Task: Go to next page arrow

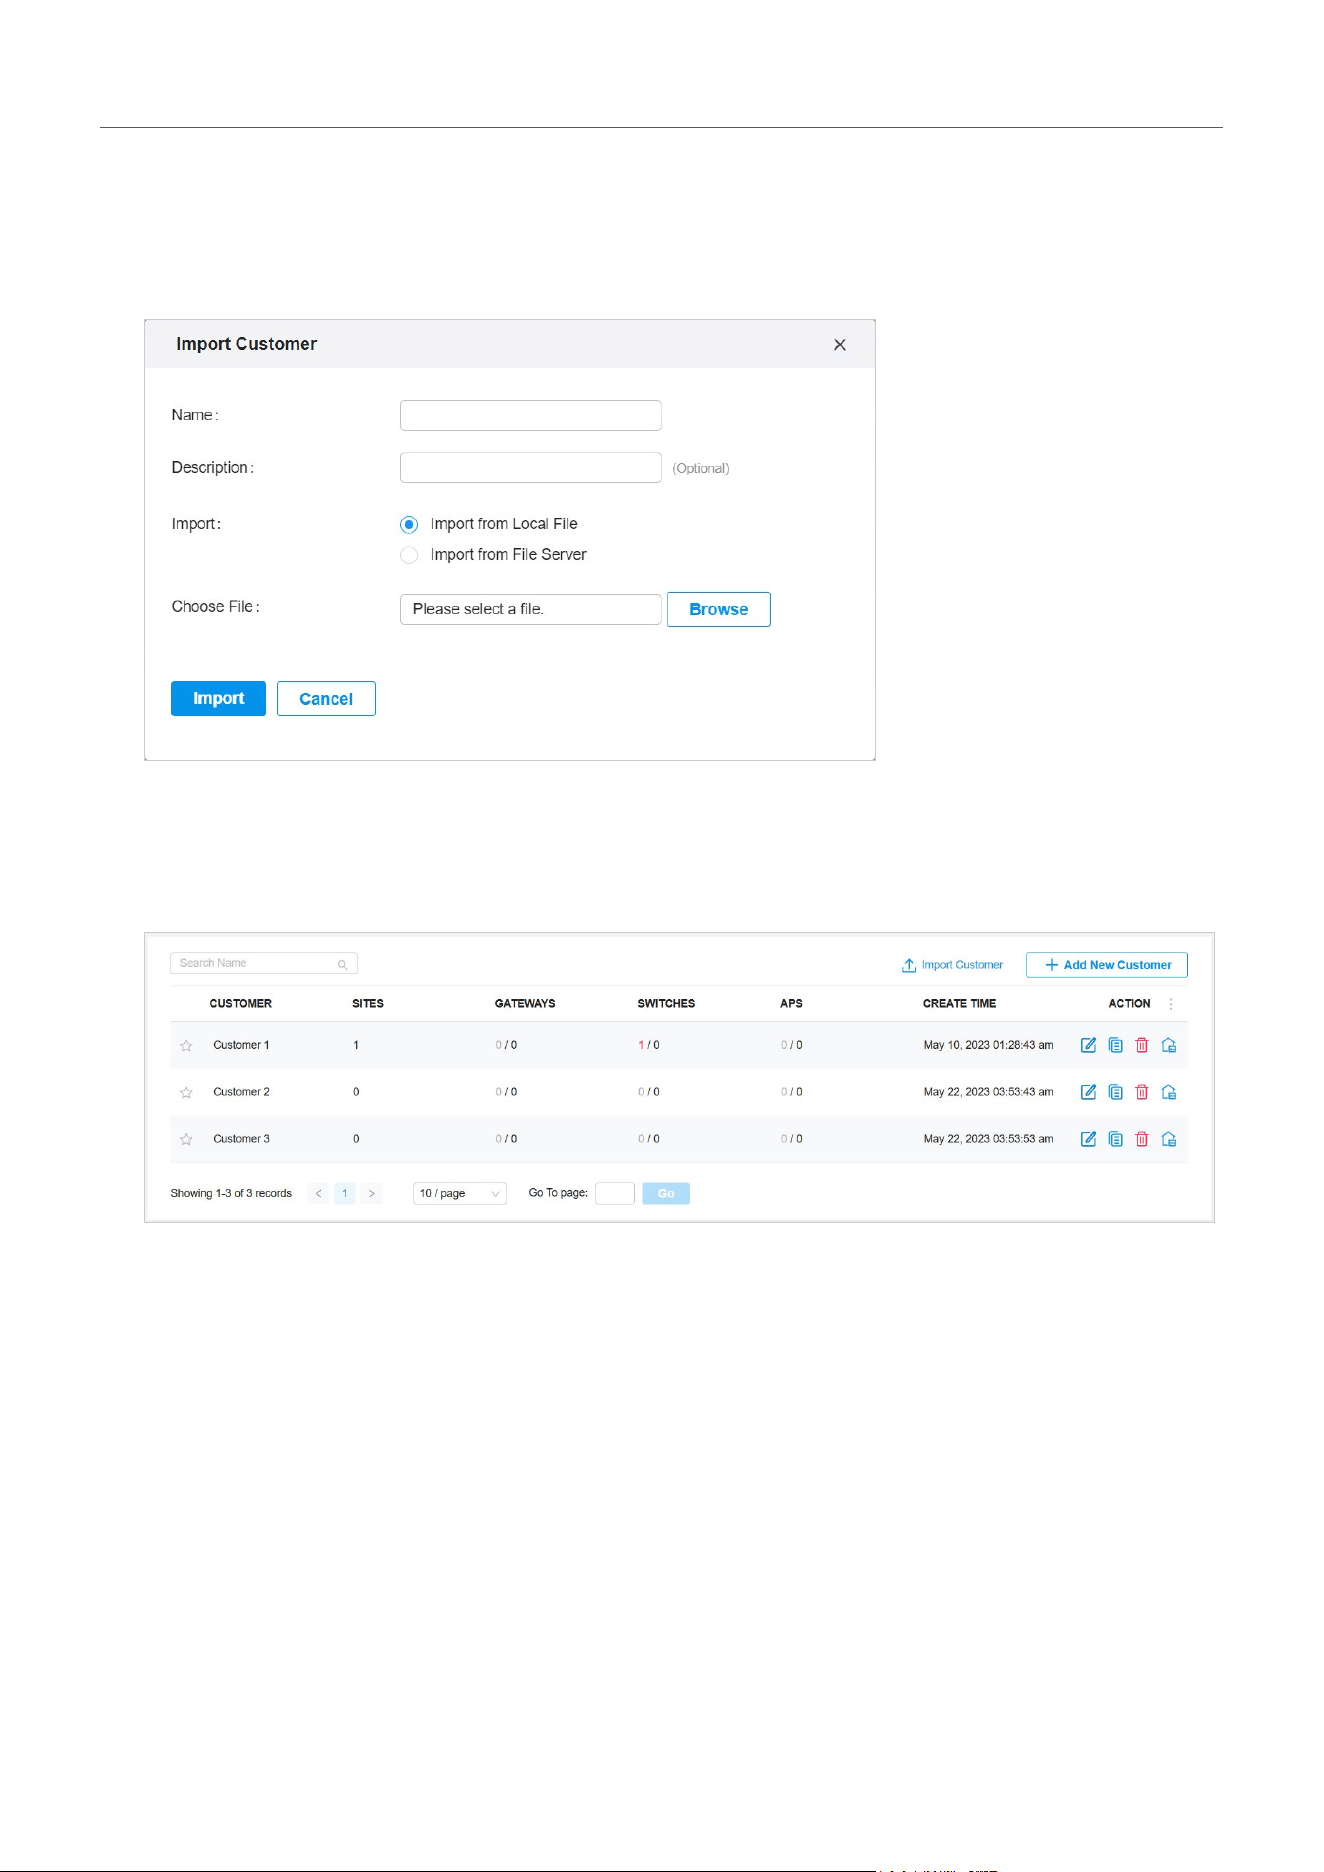Action: click(x=372, y=1194)
